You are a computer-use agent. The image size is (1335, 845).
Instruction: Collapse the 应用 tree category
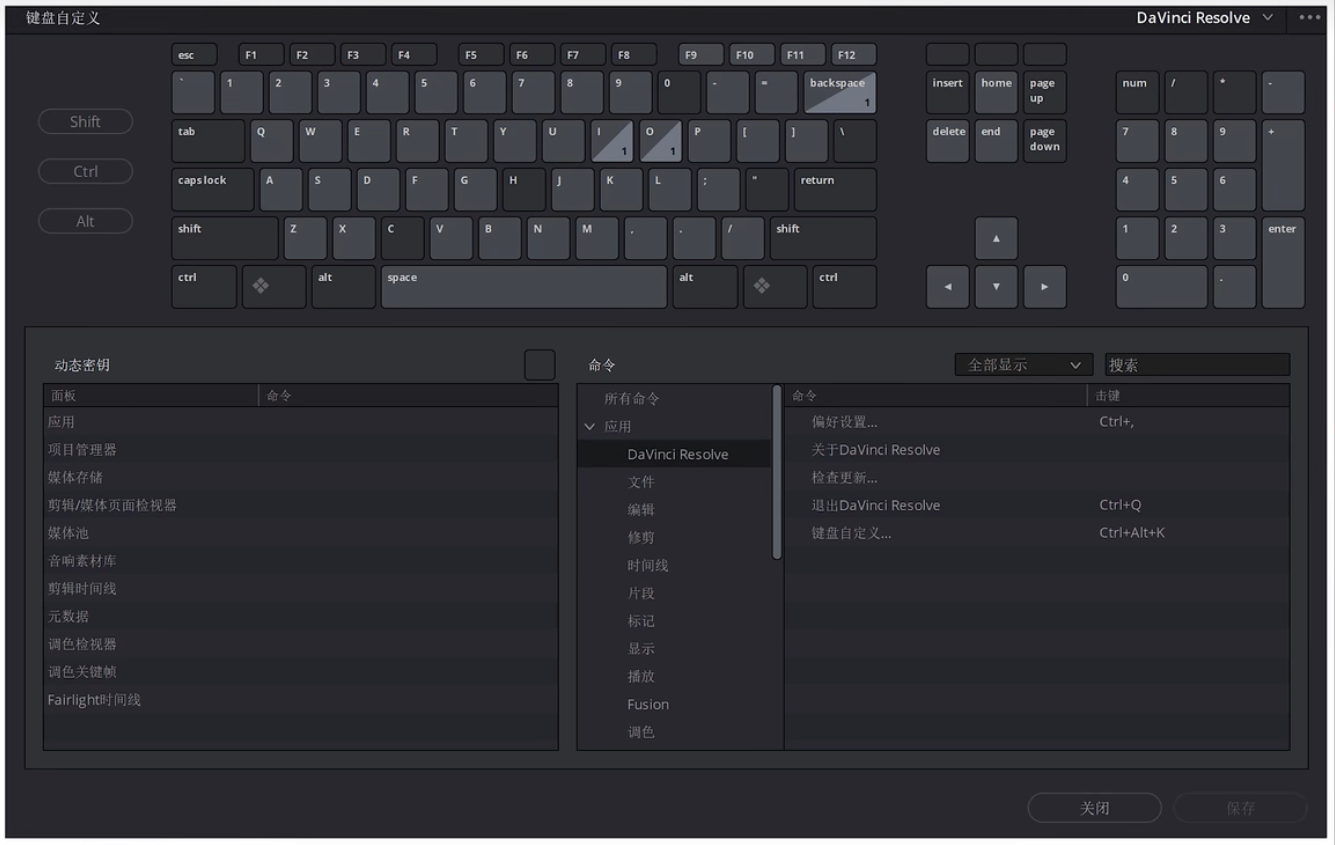click(x=590, y=427)
